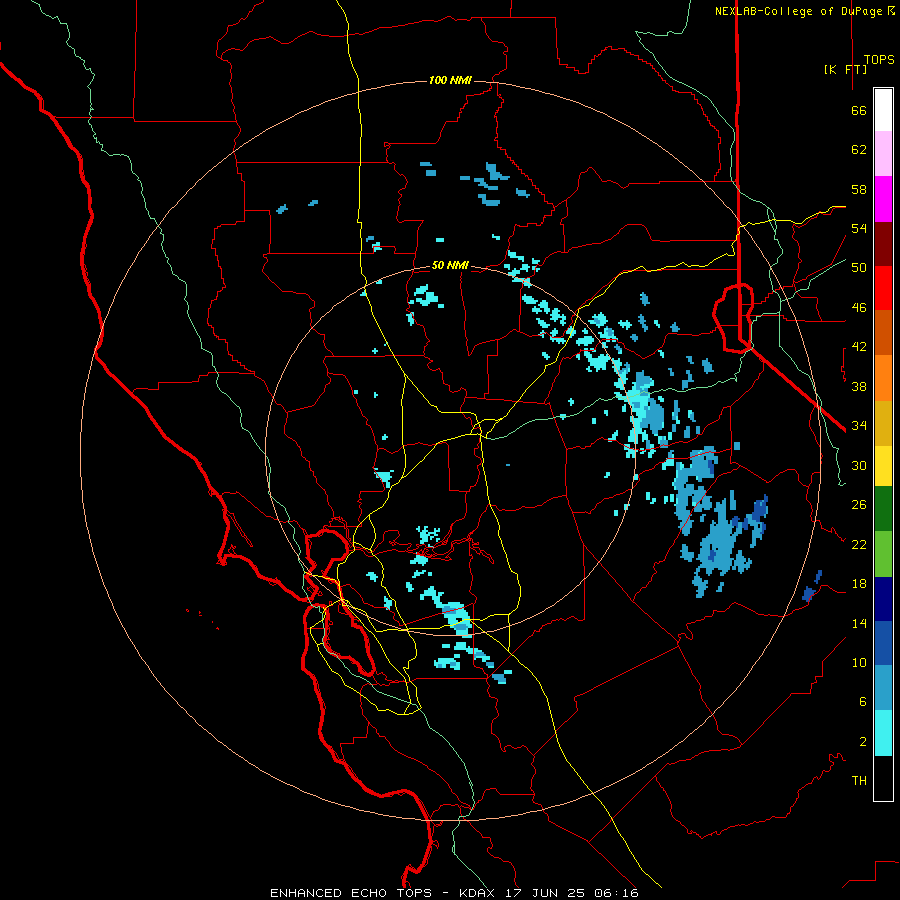Click the legend value "18"
Screen dimensions: 900x900
pos(859,584)
